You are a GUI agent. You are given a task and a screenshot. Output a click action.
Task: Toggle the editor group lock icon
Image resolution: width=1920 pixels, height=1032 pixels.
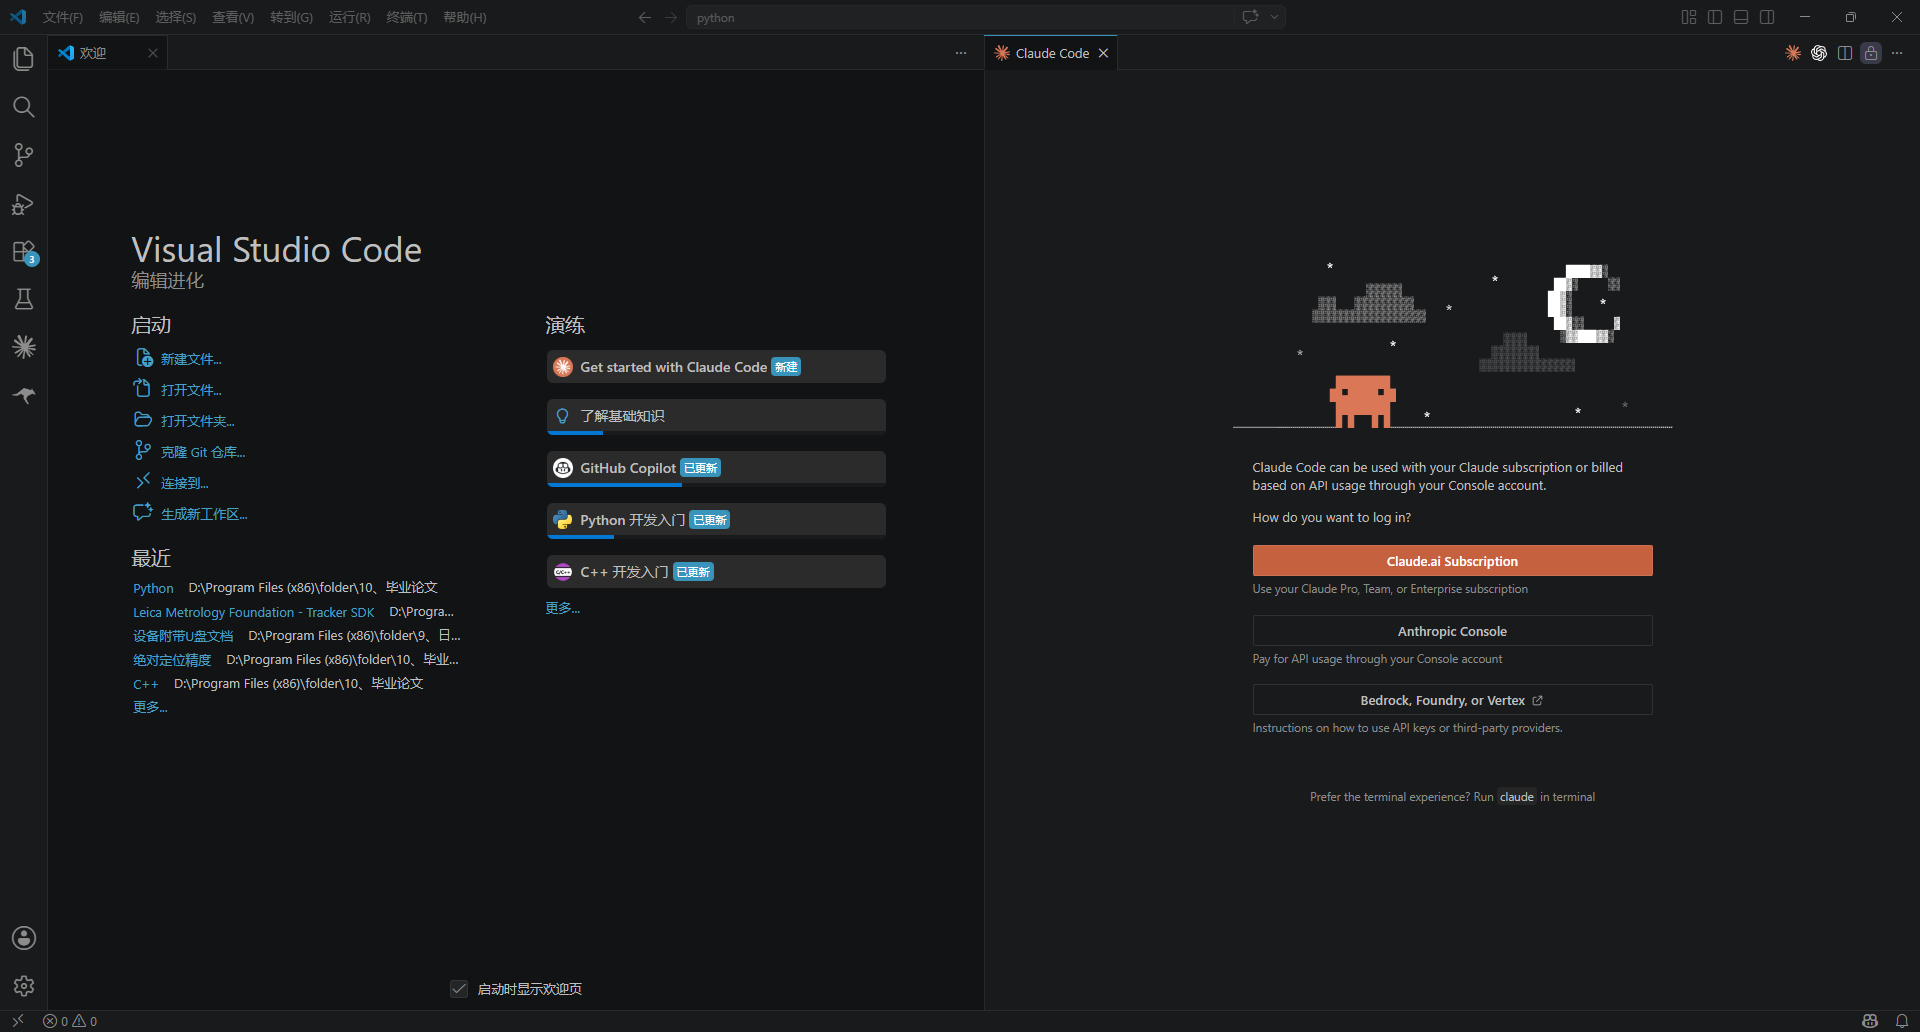[1871, 53]
